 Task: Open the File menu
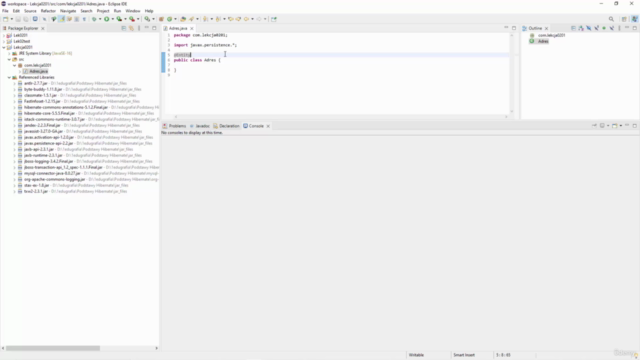tap(5, 11)
